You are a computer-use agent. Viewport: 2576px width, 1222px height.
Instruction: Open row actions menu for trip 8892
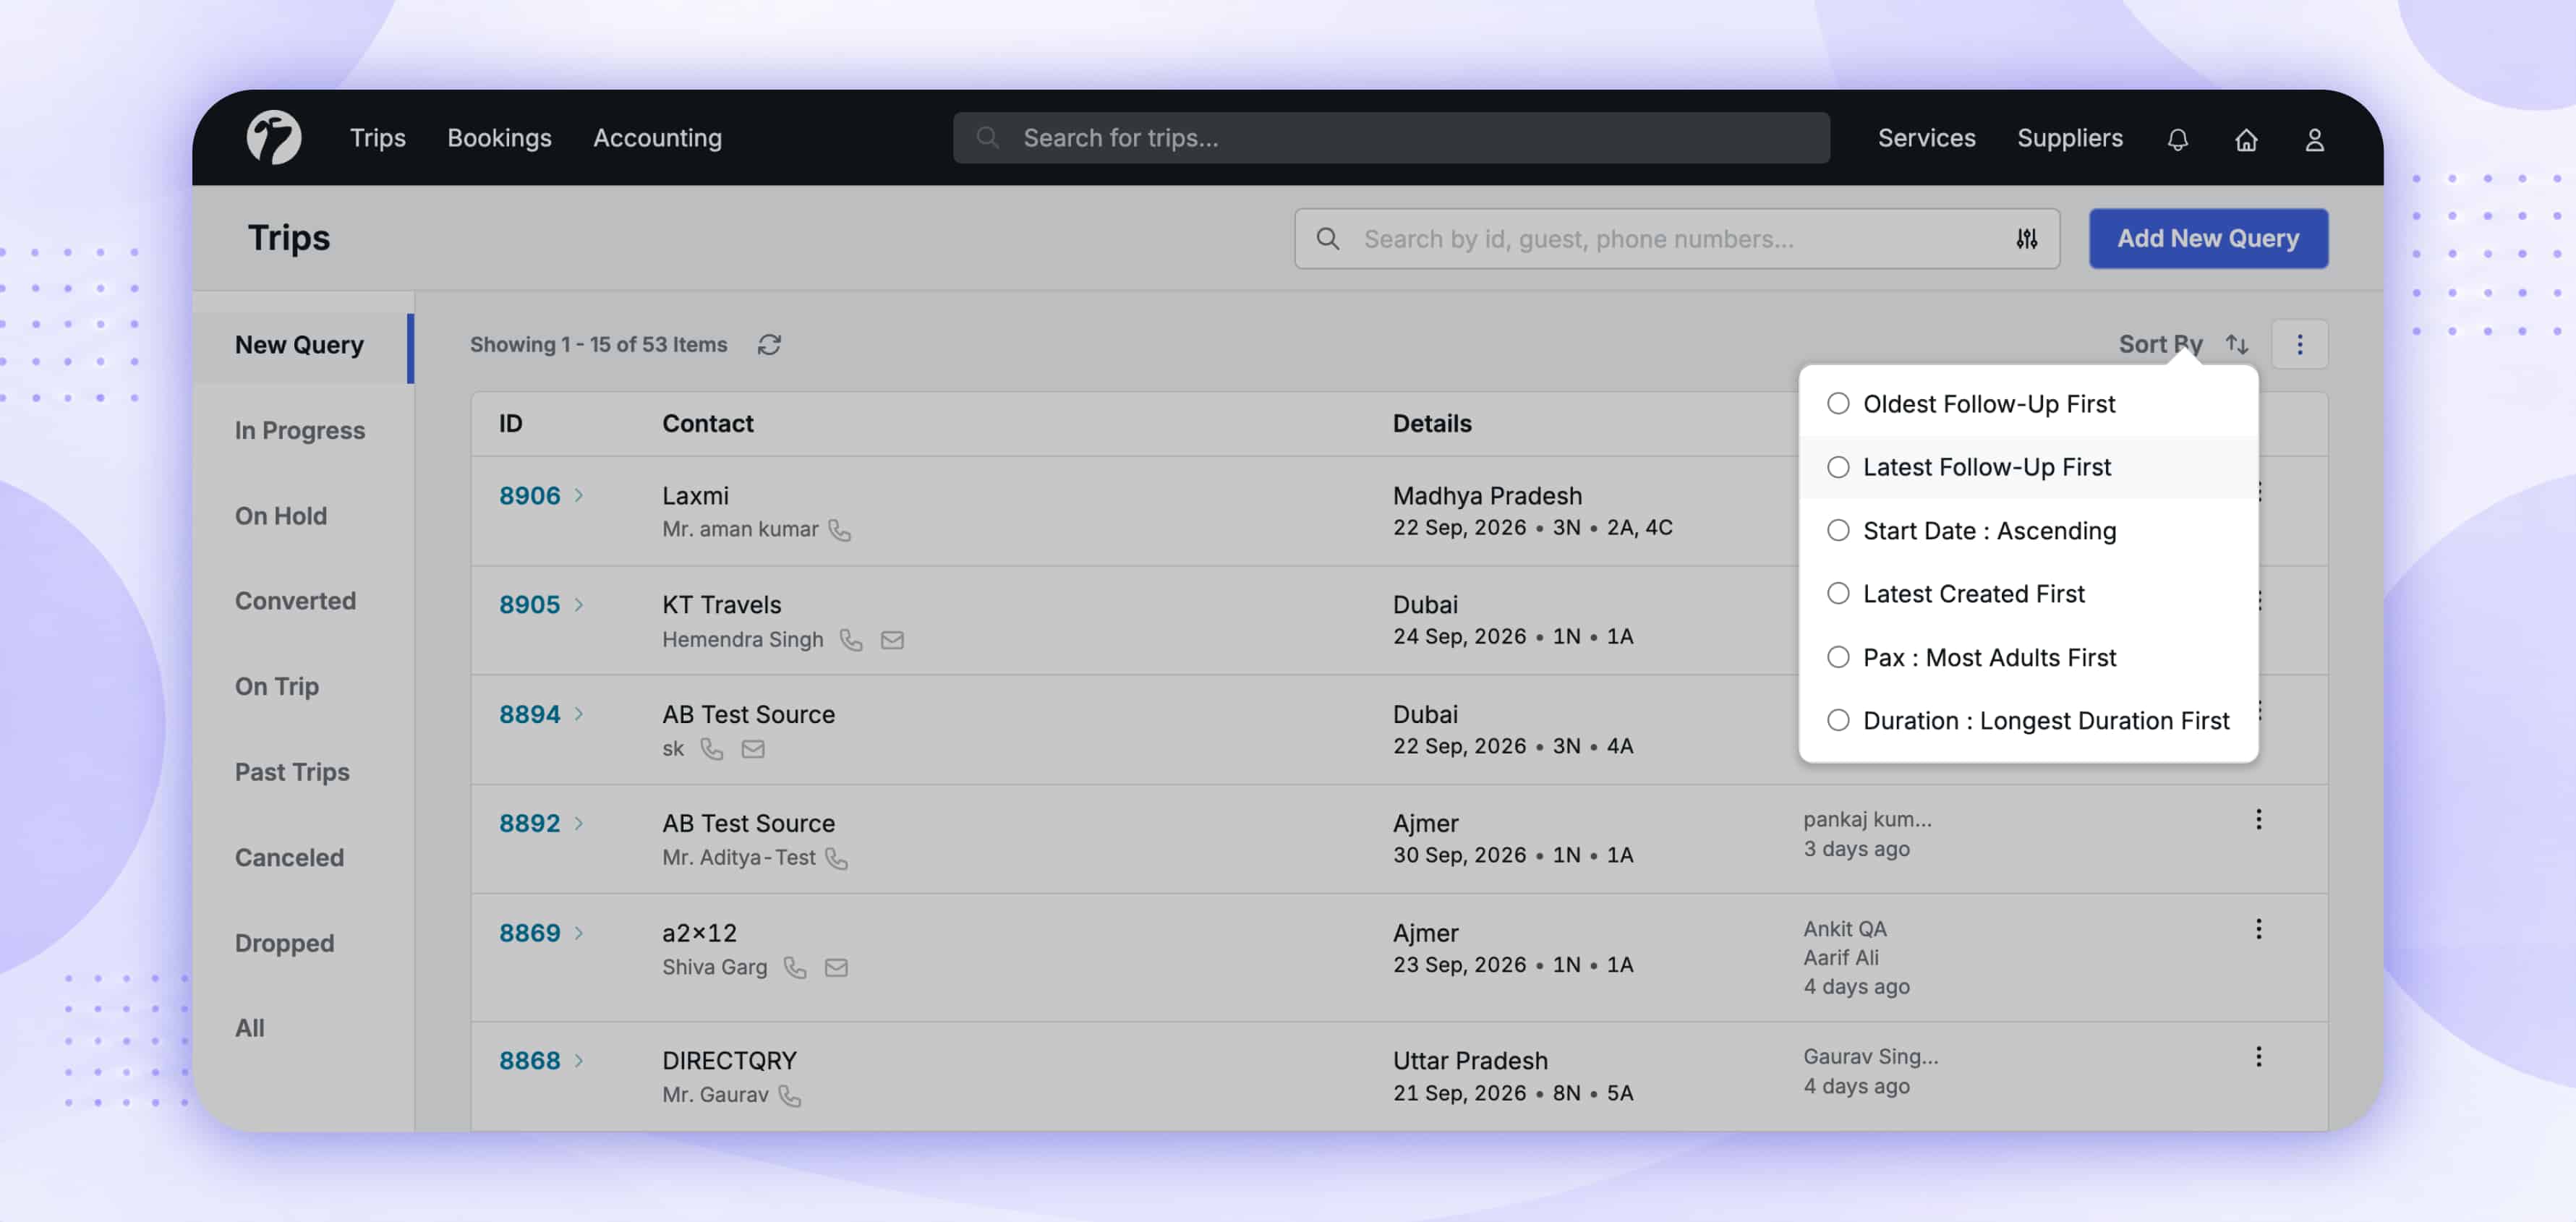[2258, 820]
